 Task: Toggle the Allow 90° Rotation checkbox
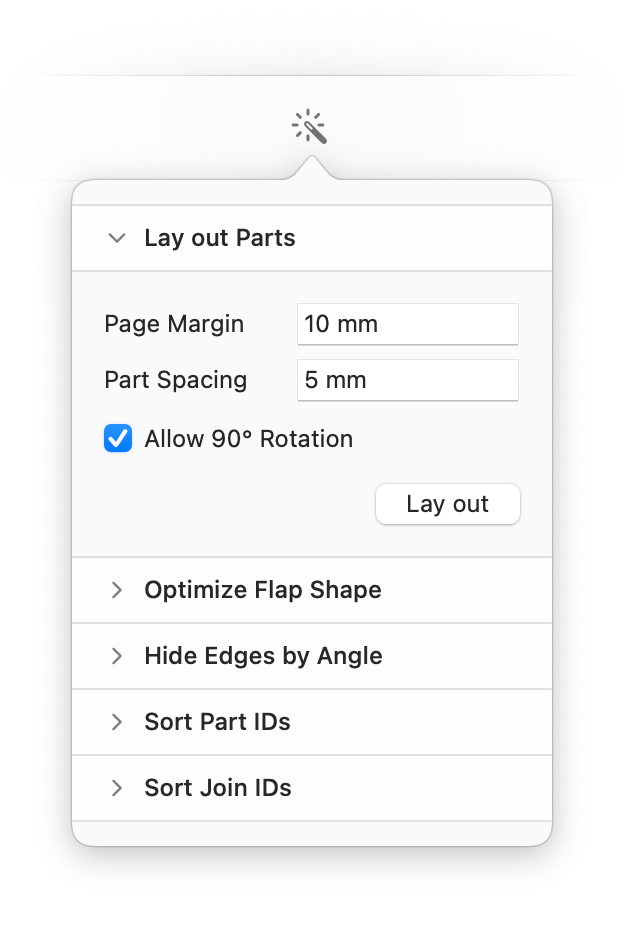click(118, 438)
